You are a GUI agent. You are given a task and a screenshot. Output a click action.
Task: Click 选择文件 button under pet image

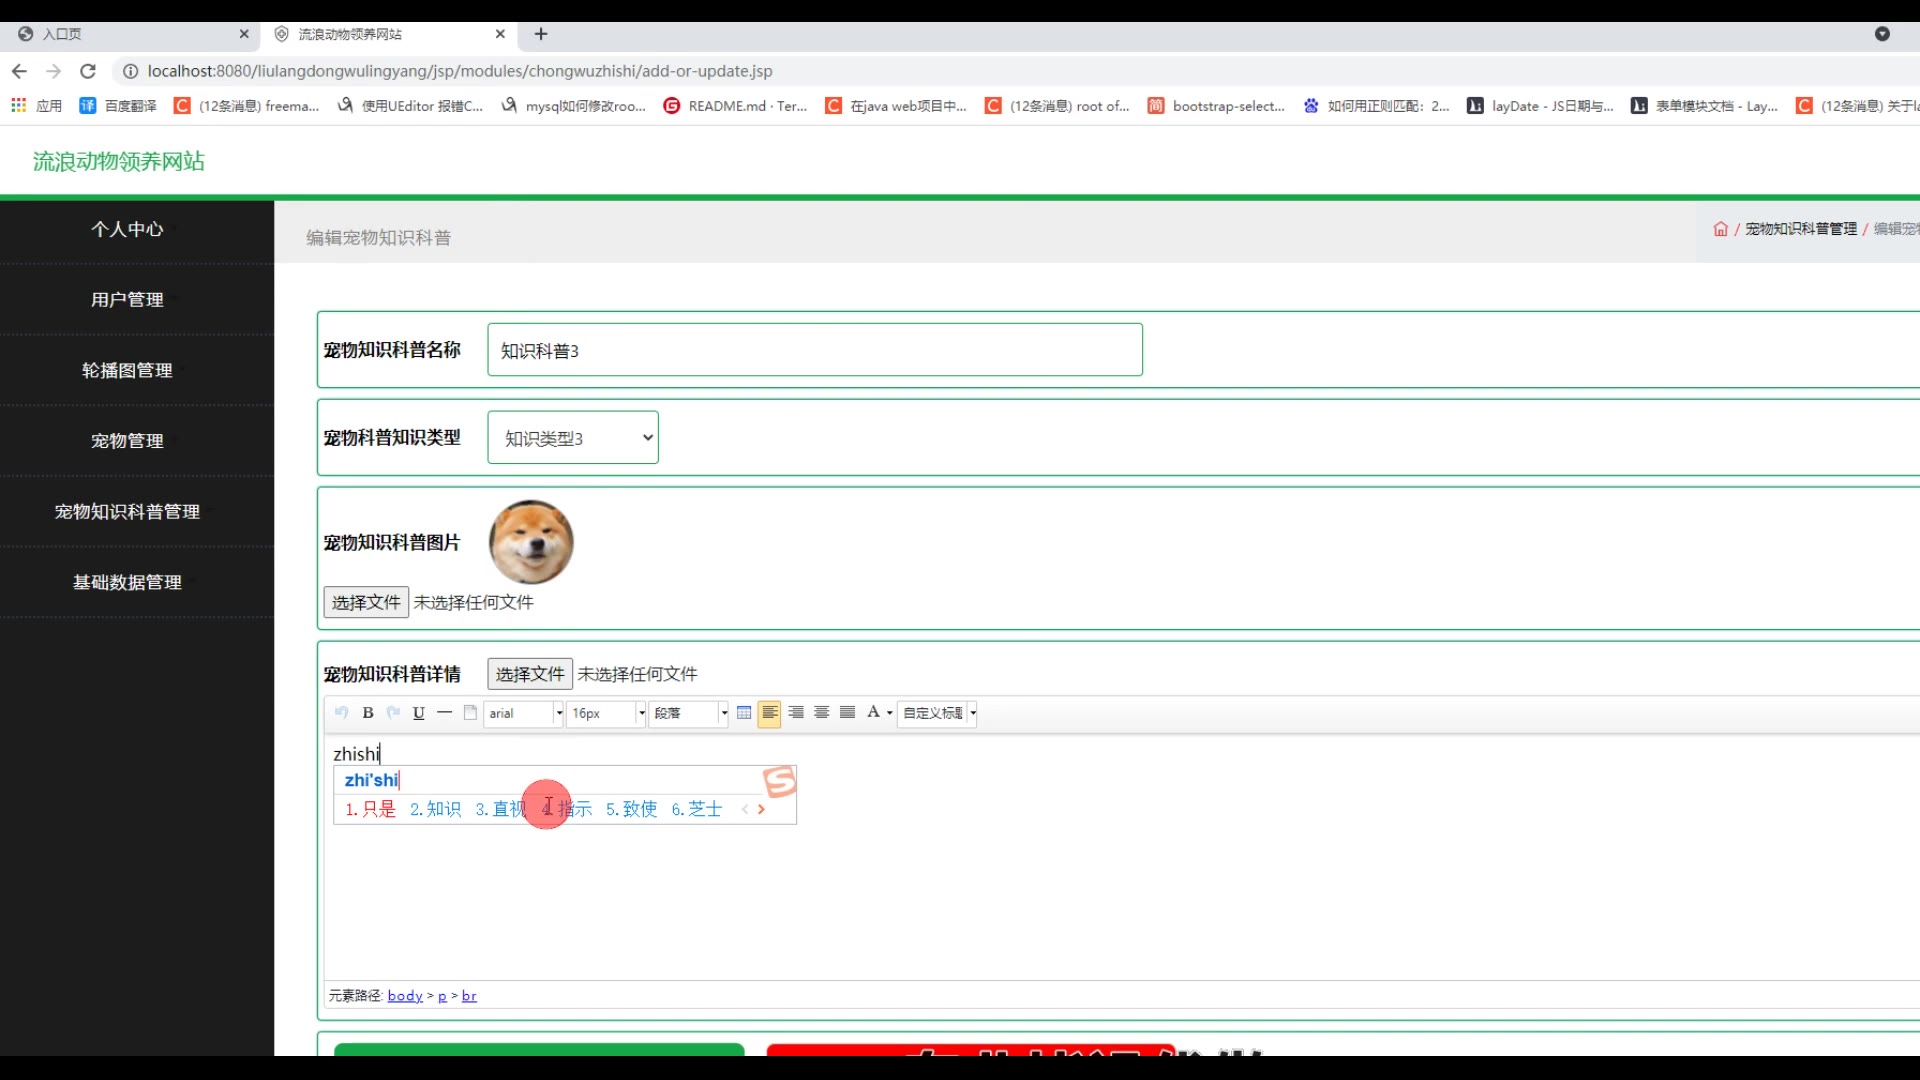pos(366,602)
